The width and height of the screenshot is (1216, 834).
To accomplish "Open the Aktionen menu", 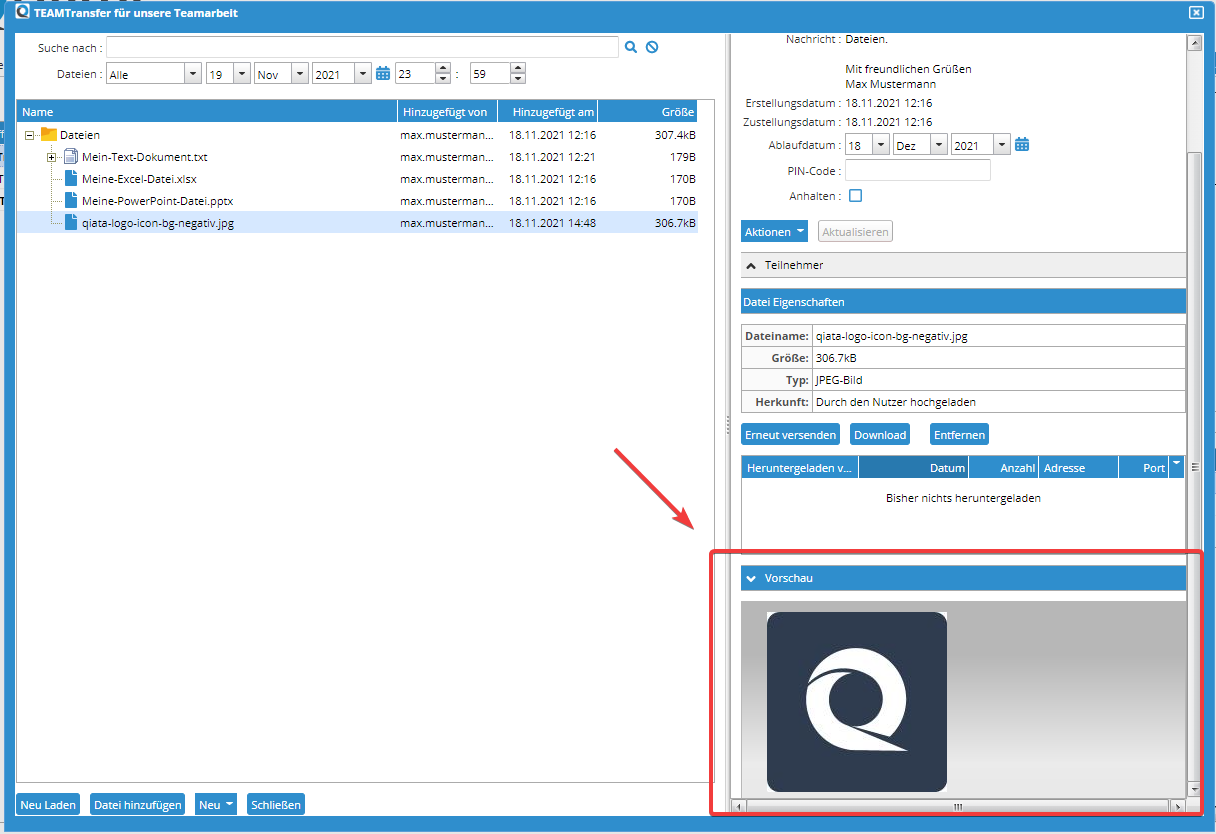I will (x=773, y=231).
